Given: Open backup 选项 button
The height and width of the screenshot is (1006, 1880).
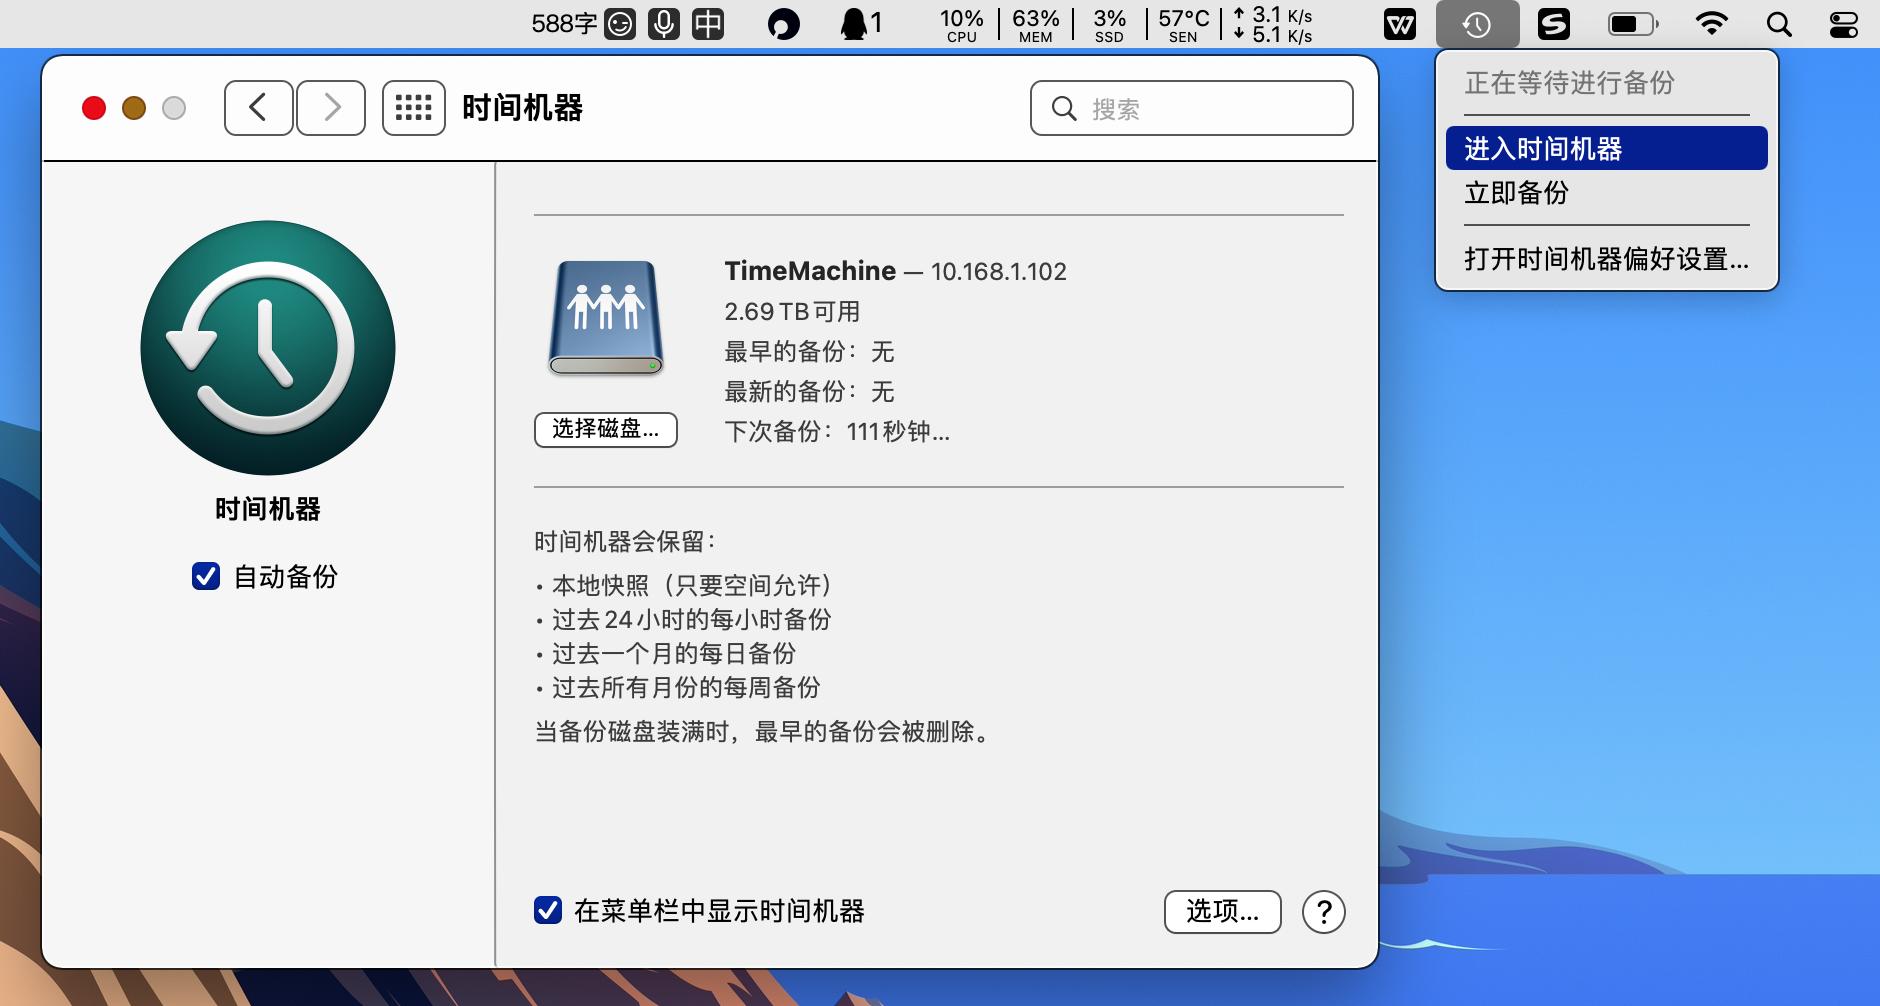Looking at the screenshot, I should 1222,912.
